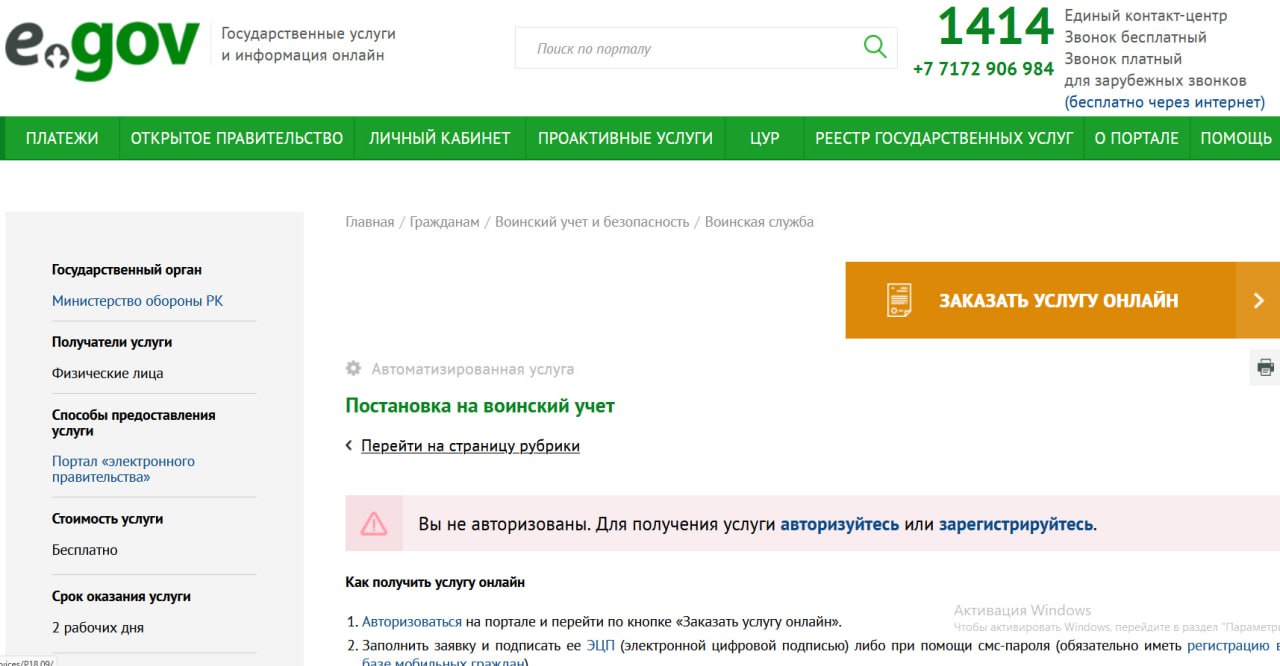Click the gear icon next to «Автоматизированная услуга»
Screen dimensions: 1280x666
(x=353, y=368)
